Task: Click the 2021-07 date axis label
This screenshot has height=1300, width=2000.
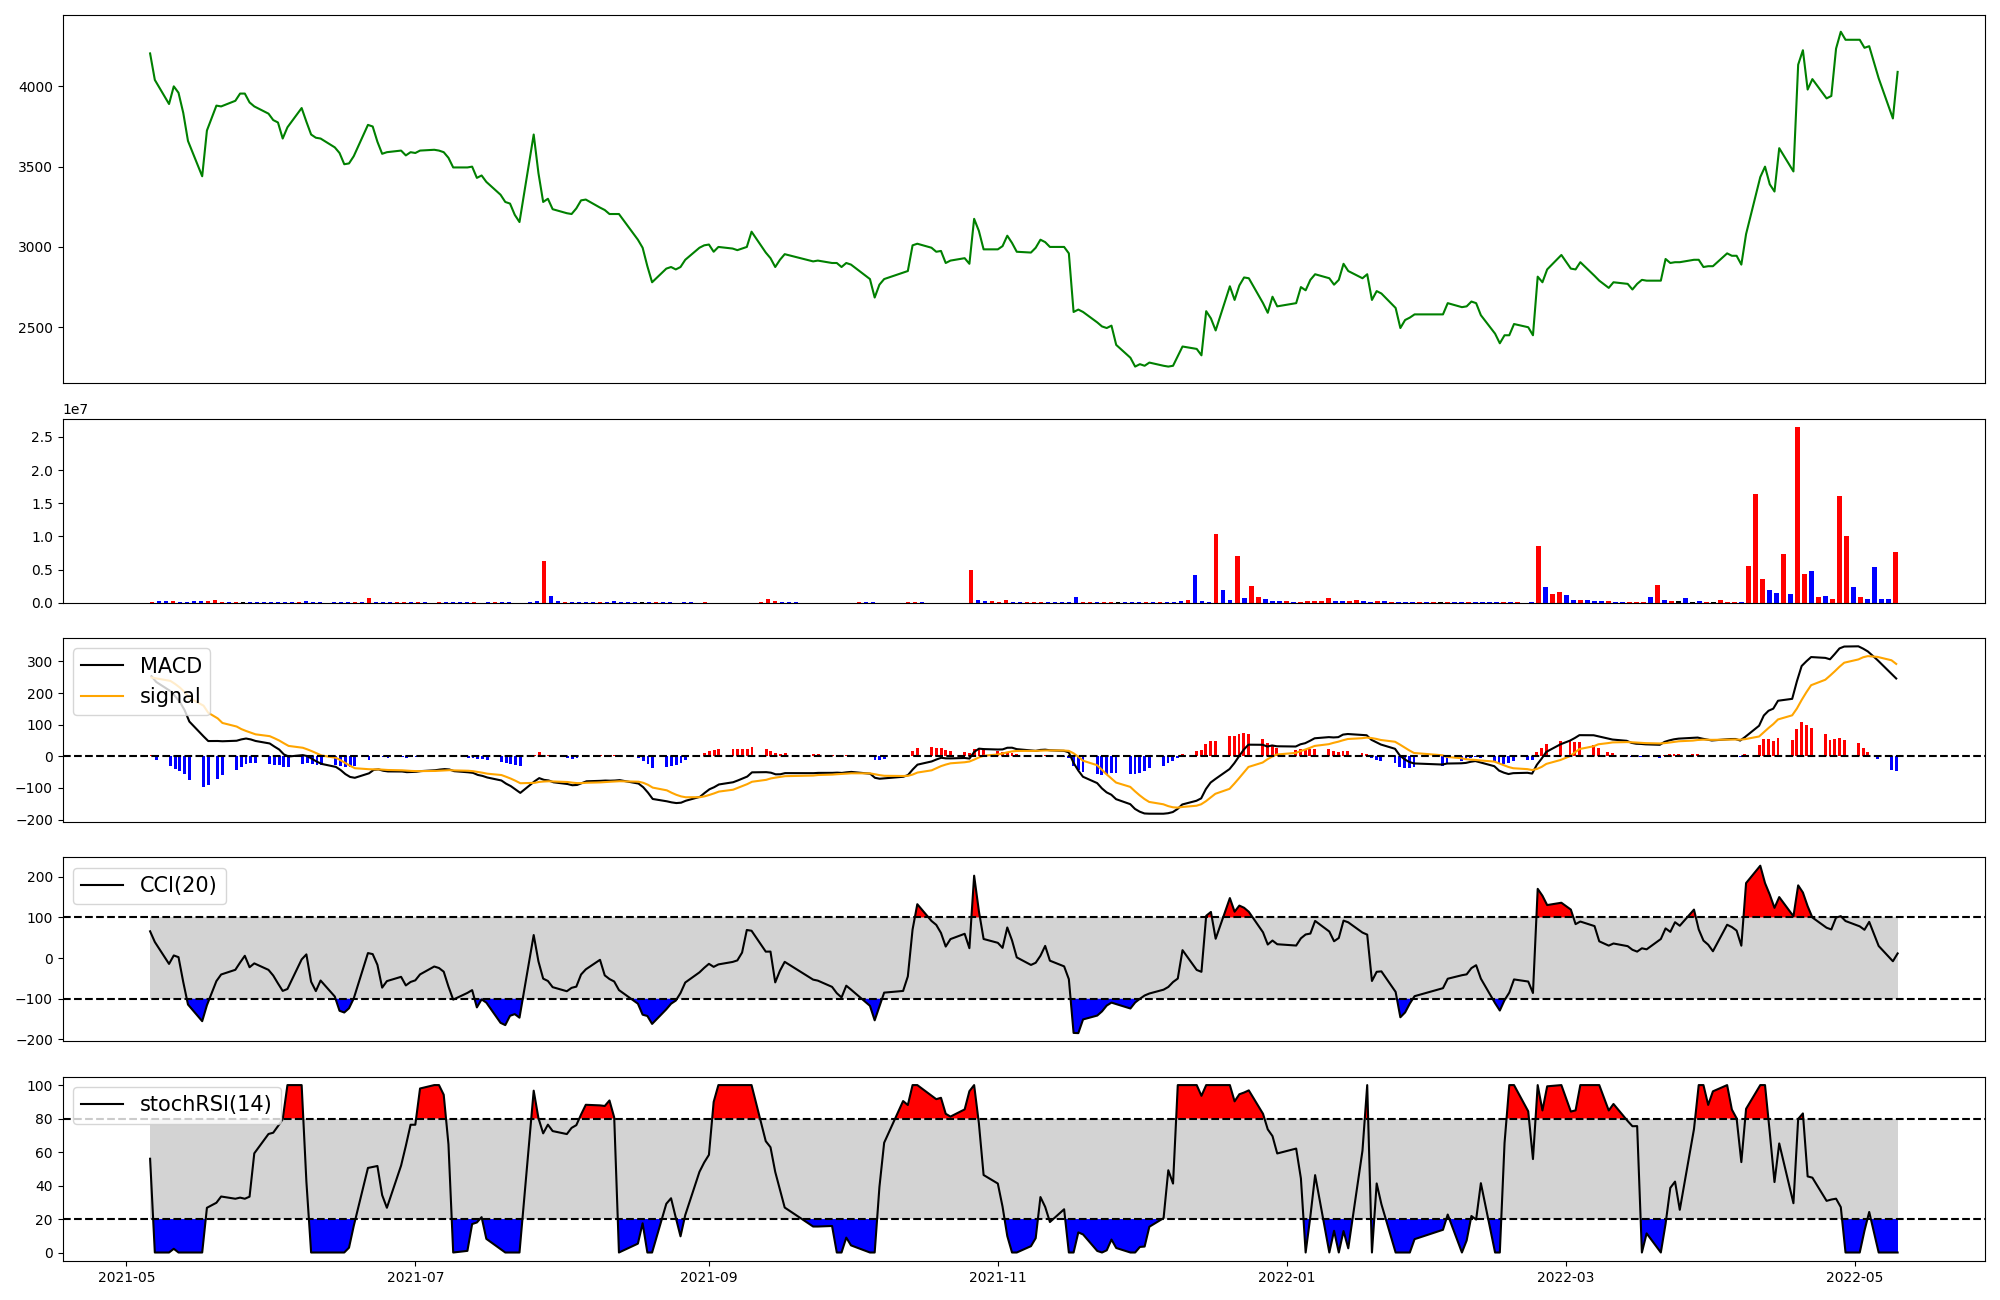Action: [x=415, y=1277]
